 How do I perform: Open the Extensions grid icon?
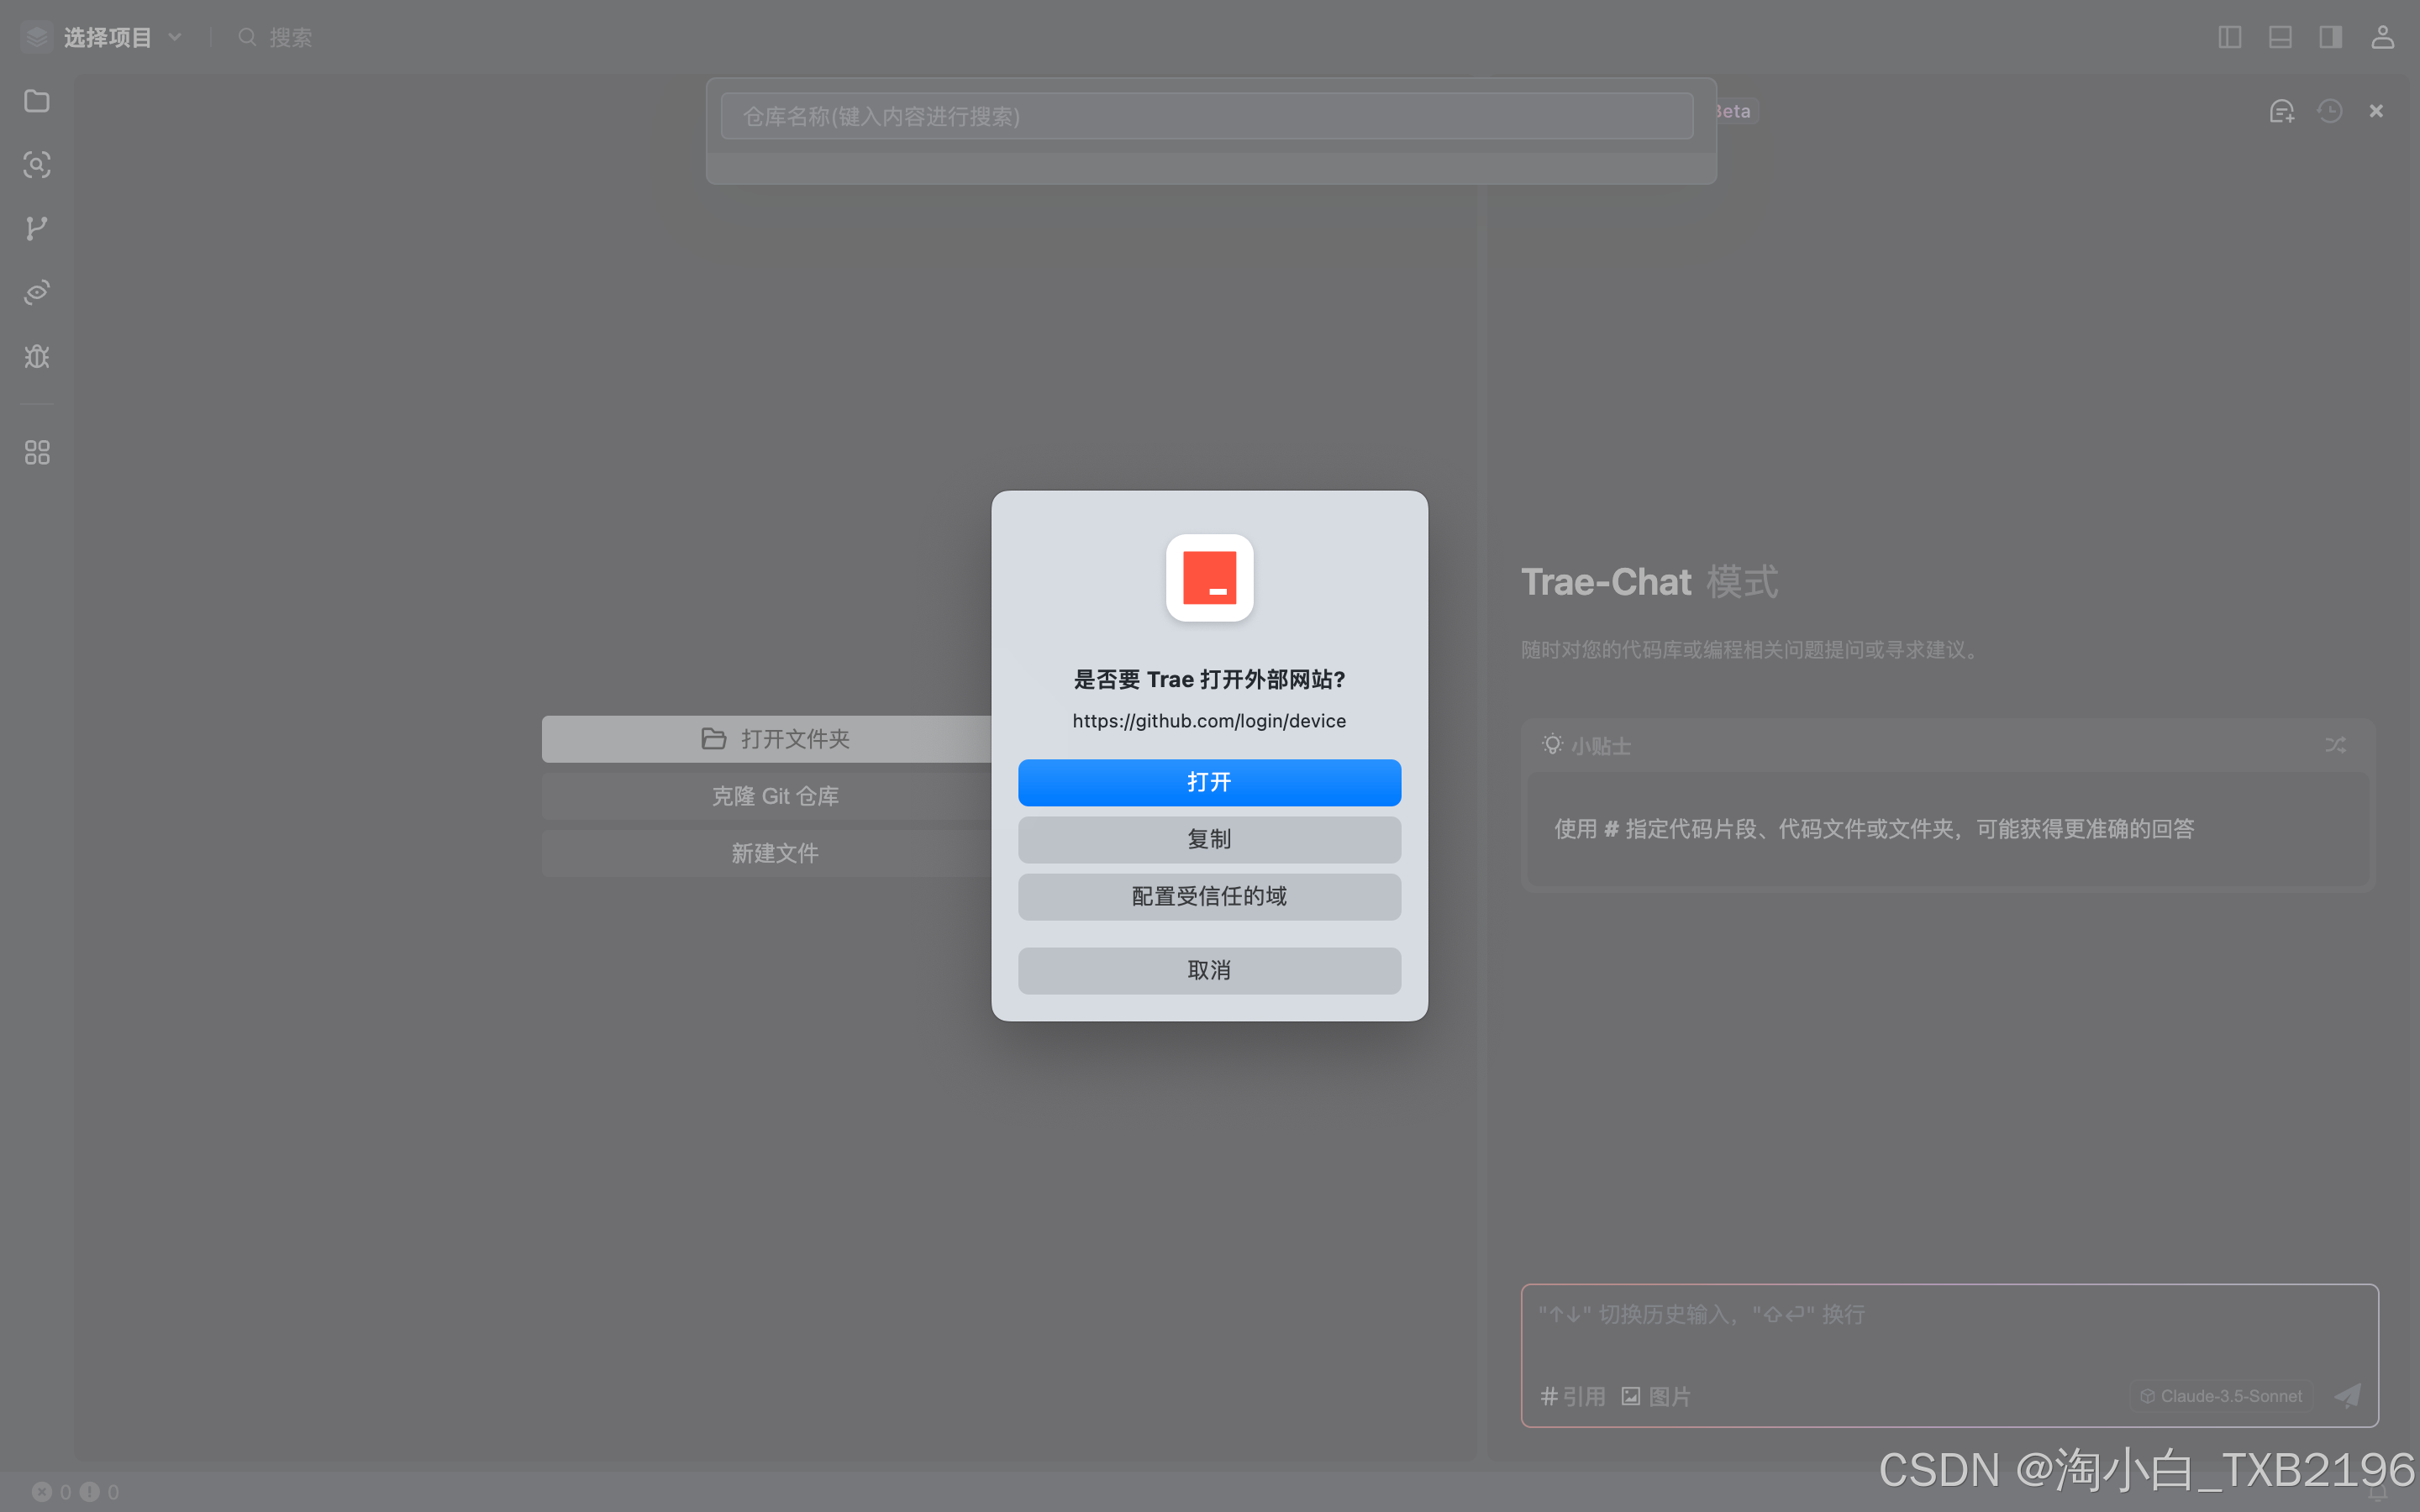tap(37, 453)
